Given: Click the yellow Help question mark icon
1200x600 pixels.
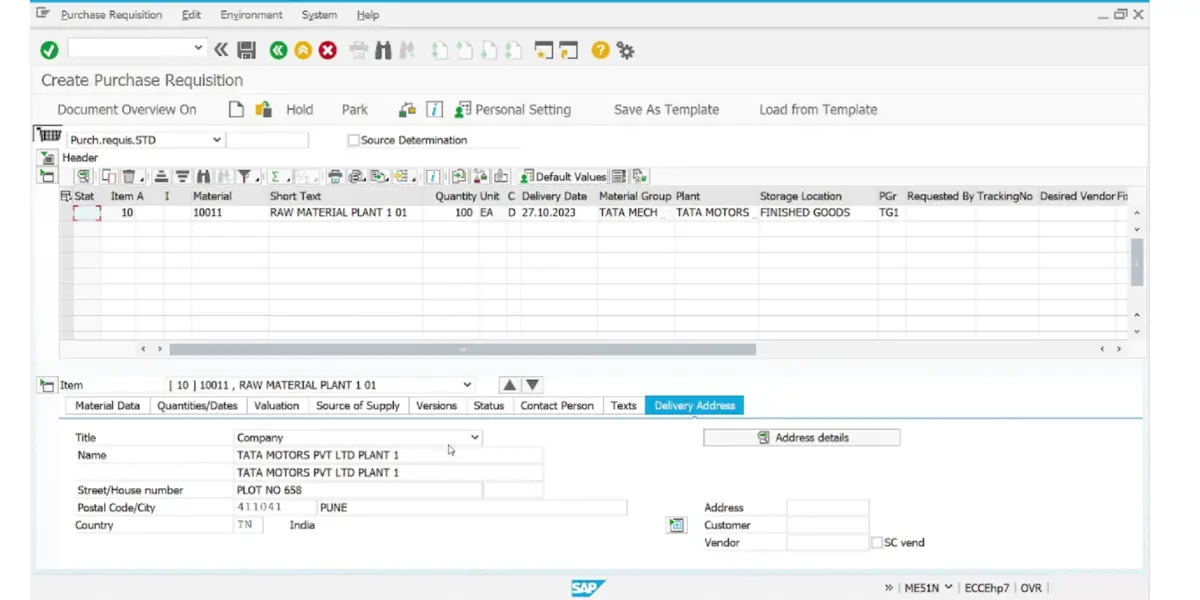Looking at the screenshot, I should click(600, 50).
